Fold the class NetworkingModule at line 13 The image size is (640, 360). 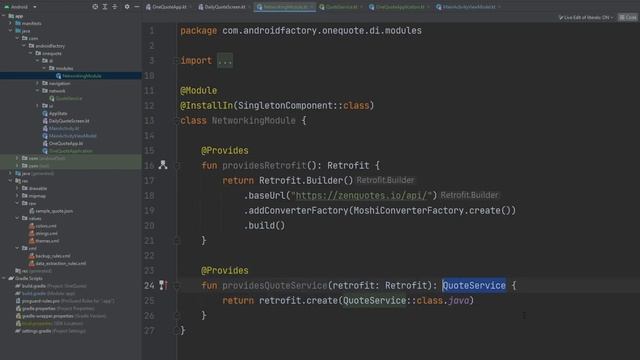(177, 121)
